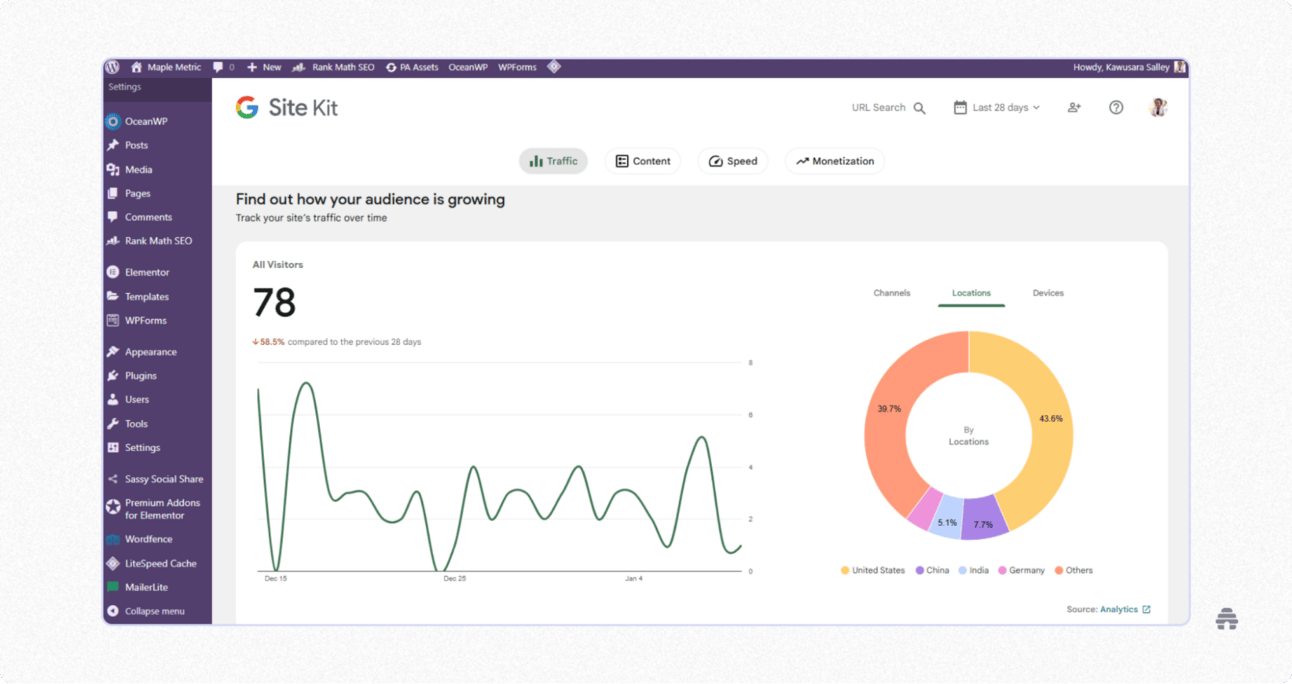The image size is (1292, 684).
Task: Switch to the Locations tab
Action: coord(970,293)
